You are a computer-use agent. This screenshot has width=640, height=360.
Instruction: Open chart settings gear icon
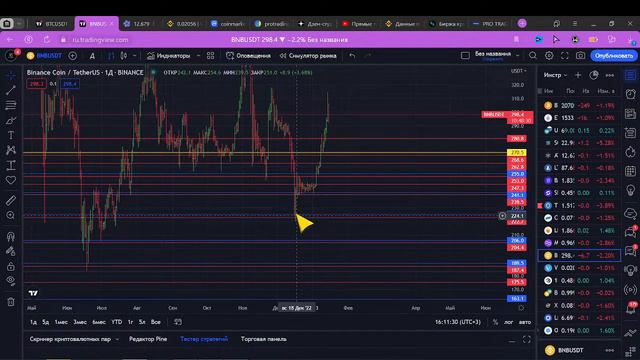click(x=549, y=56)
